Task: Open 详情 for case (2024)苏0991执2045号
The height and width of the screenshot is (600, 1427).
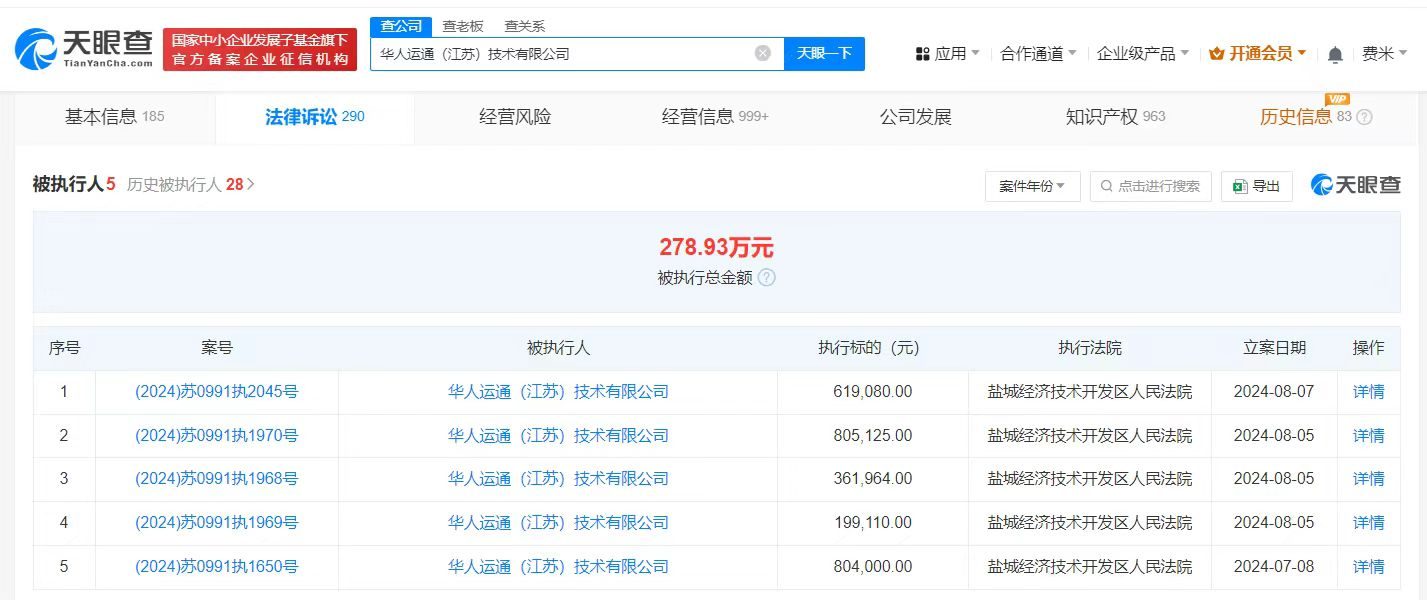Action: [x=1368, y=391]
